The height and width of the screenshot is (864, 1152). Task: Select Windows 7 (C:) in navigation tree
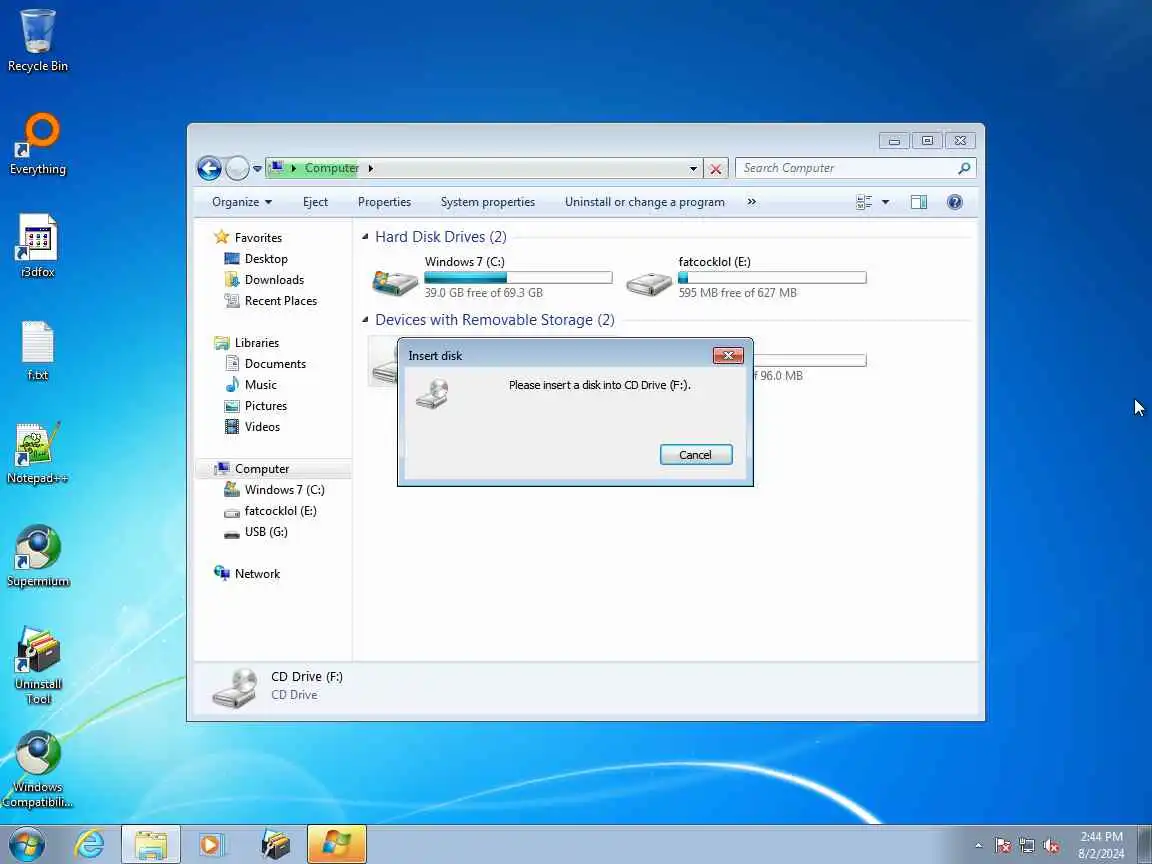click(275, 490)
